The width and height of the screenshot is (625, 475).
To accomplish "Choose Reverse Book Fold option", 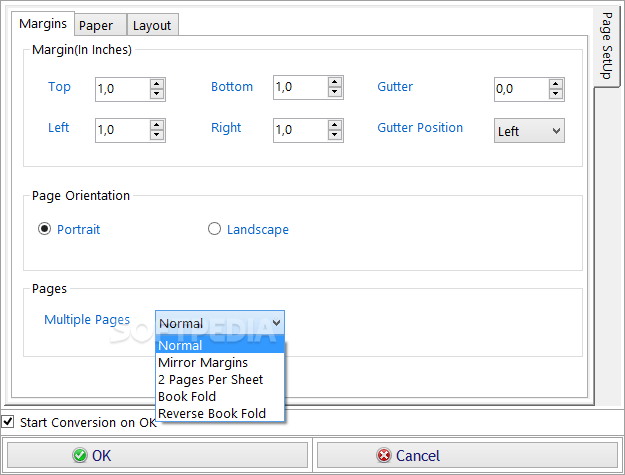I will (220, 413).
